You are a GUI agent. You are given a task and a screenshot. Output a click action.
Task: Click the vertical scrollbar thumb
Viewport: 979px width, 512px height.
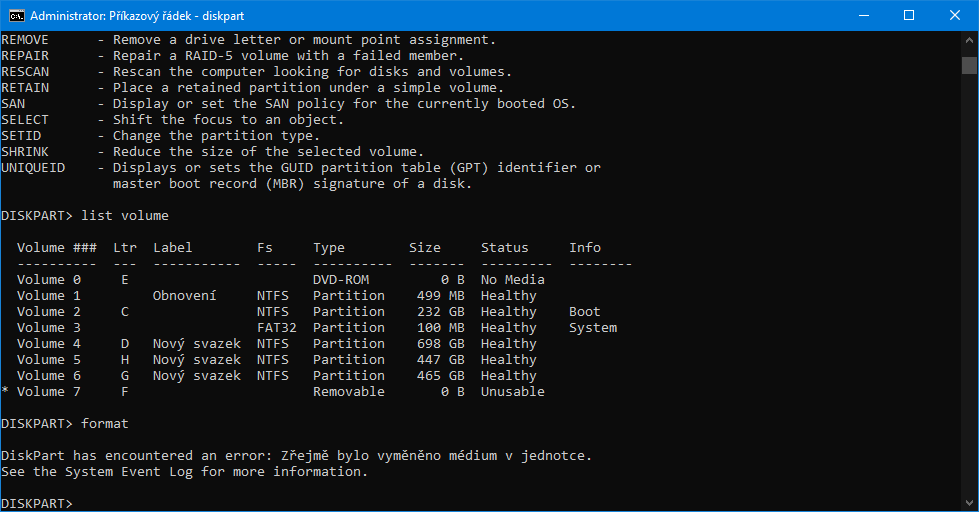click(969, 66)
